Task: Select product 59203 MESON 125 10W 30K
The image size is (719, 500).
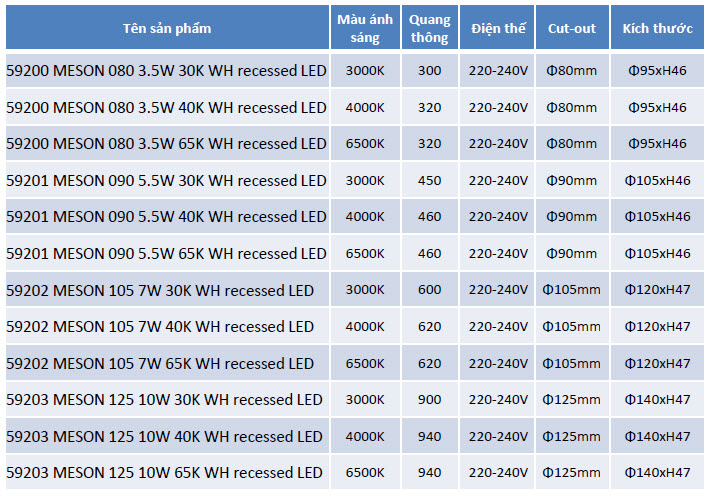Action: click(164, 400)
